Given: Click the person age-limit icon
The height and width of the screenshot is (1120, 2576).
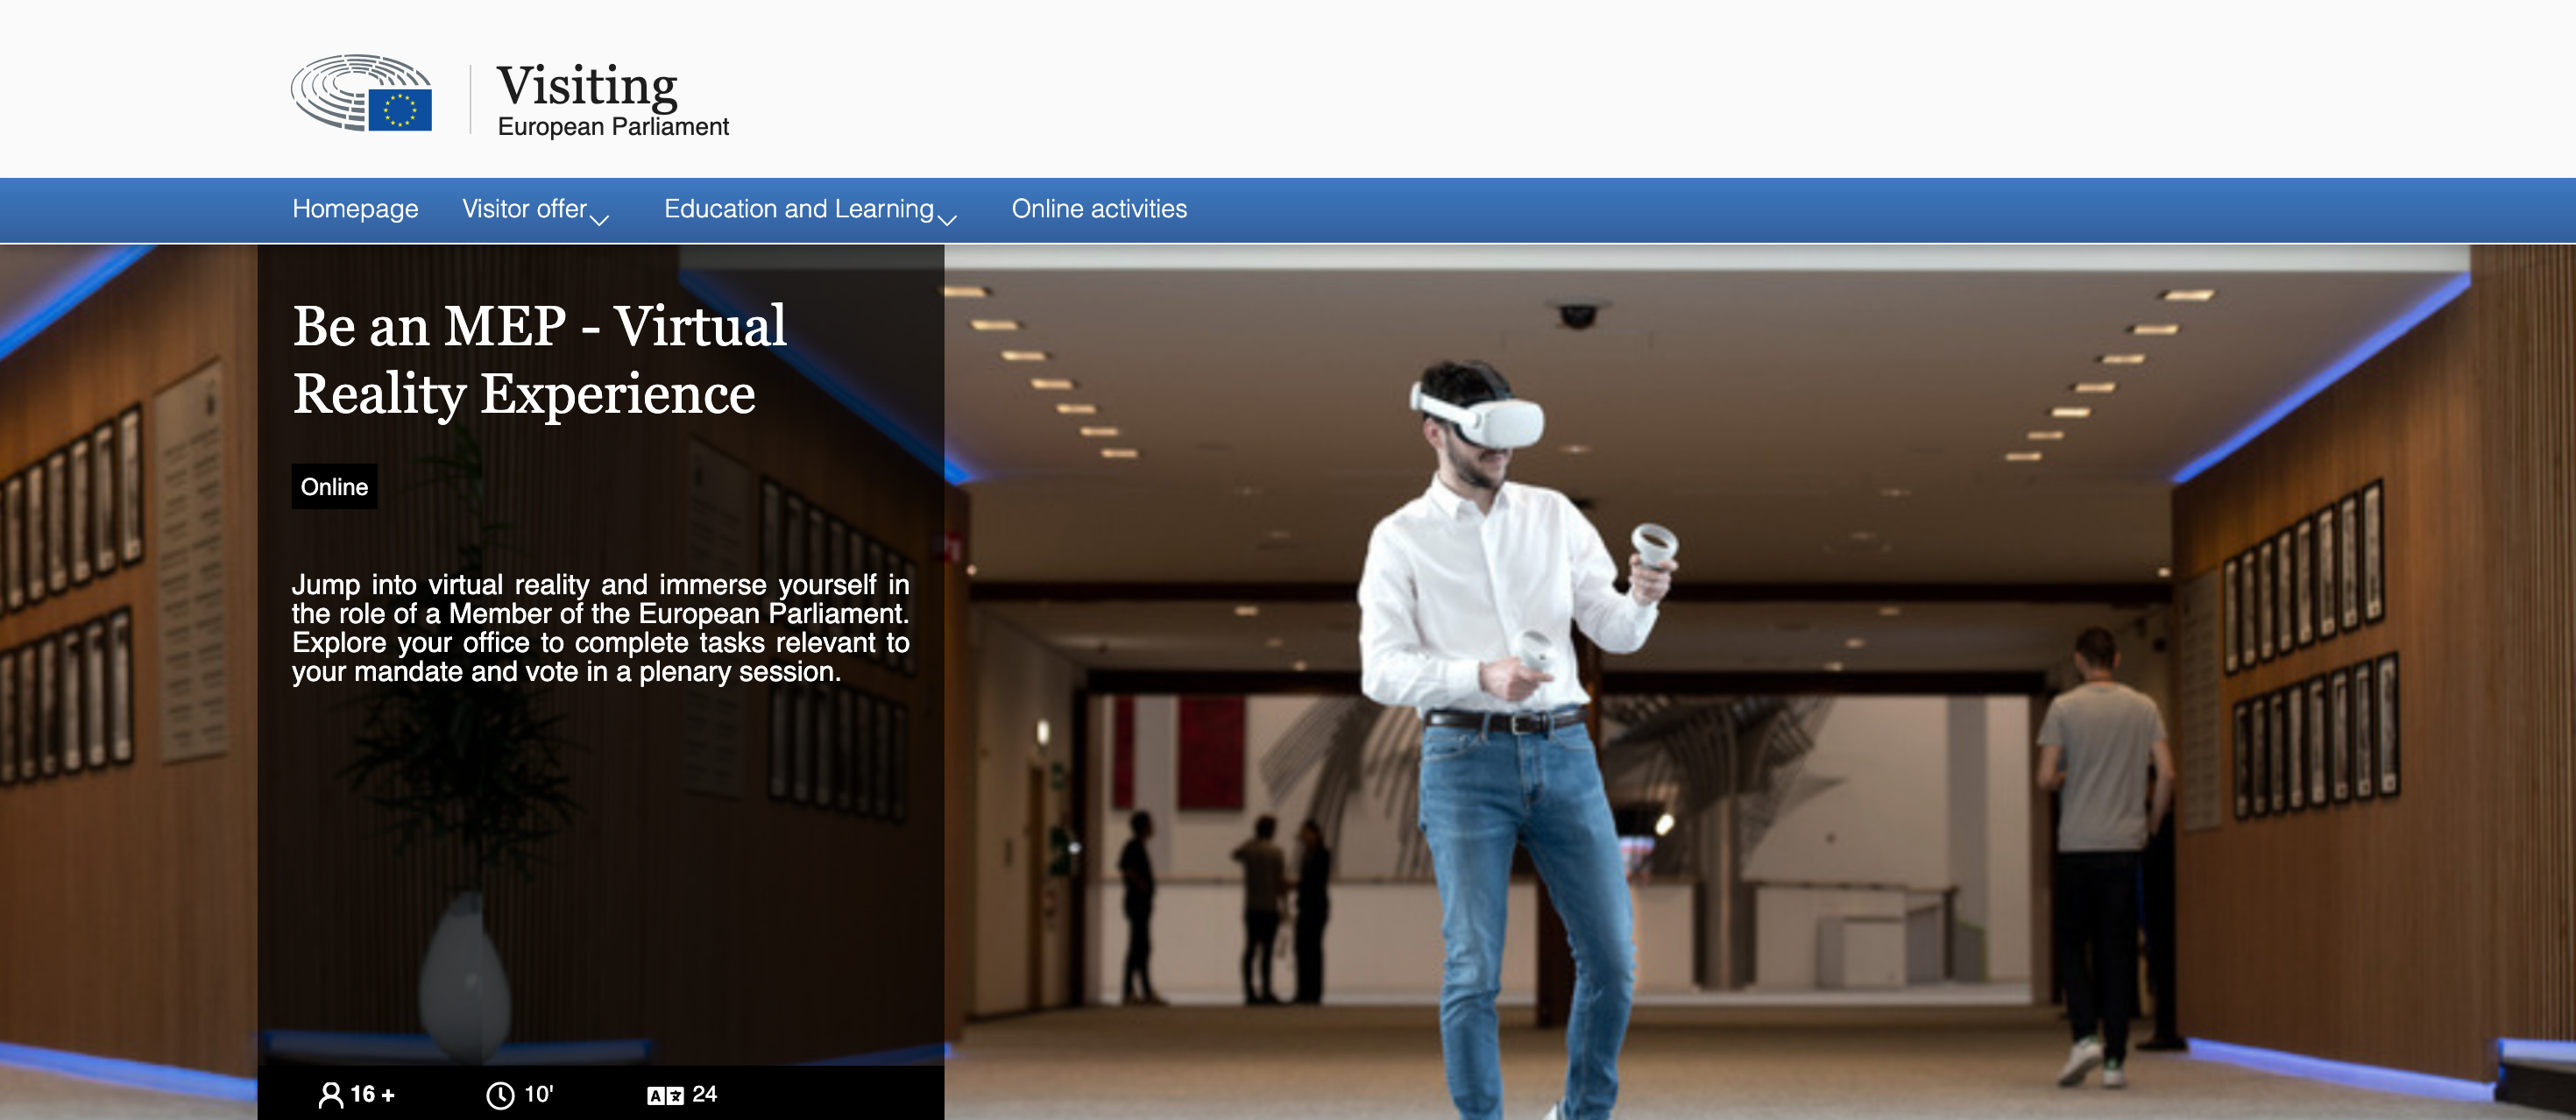Looking at the screenshot, I should coord(330,1095).
